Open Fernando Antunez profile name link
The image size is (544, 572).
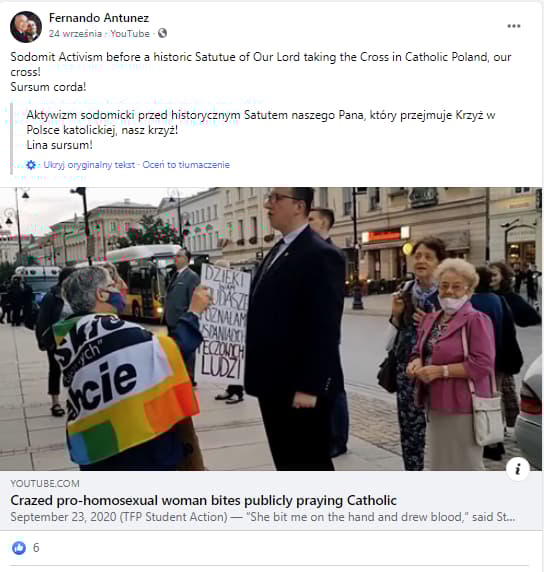tap(99, 18)
